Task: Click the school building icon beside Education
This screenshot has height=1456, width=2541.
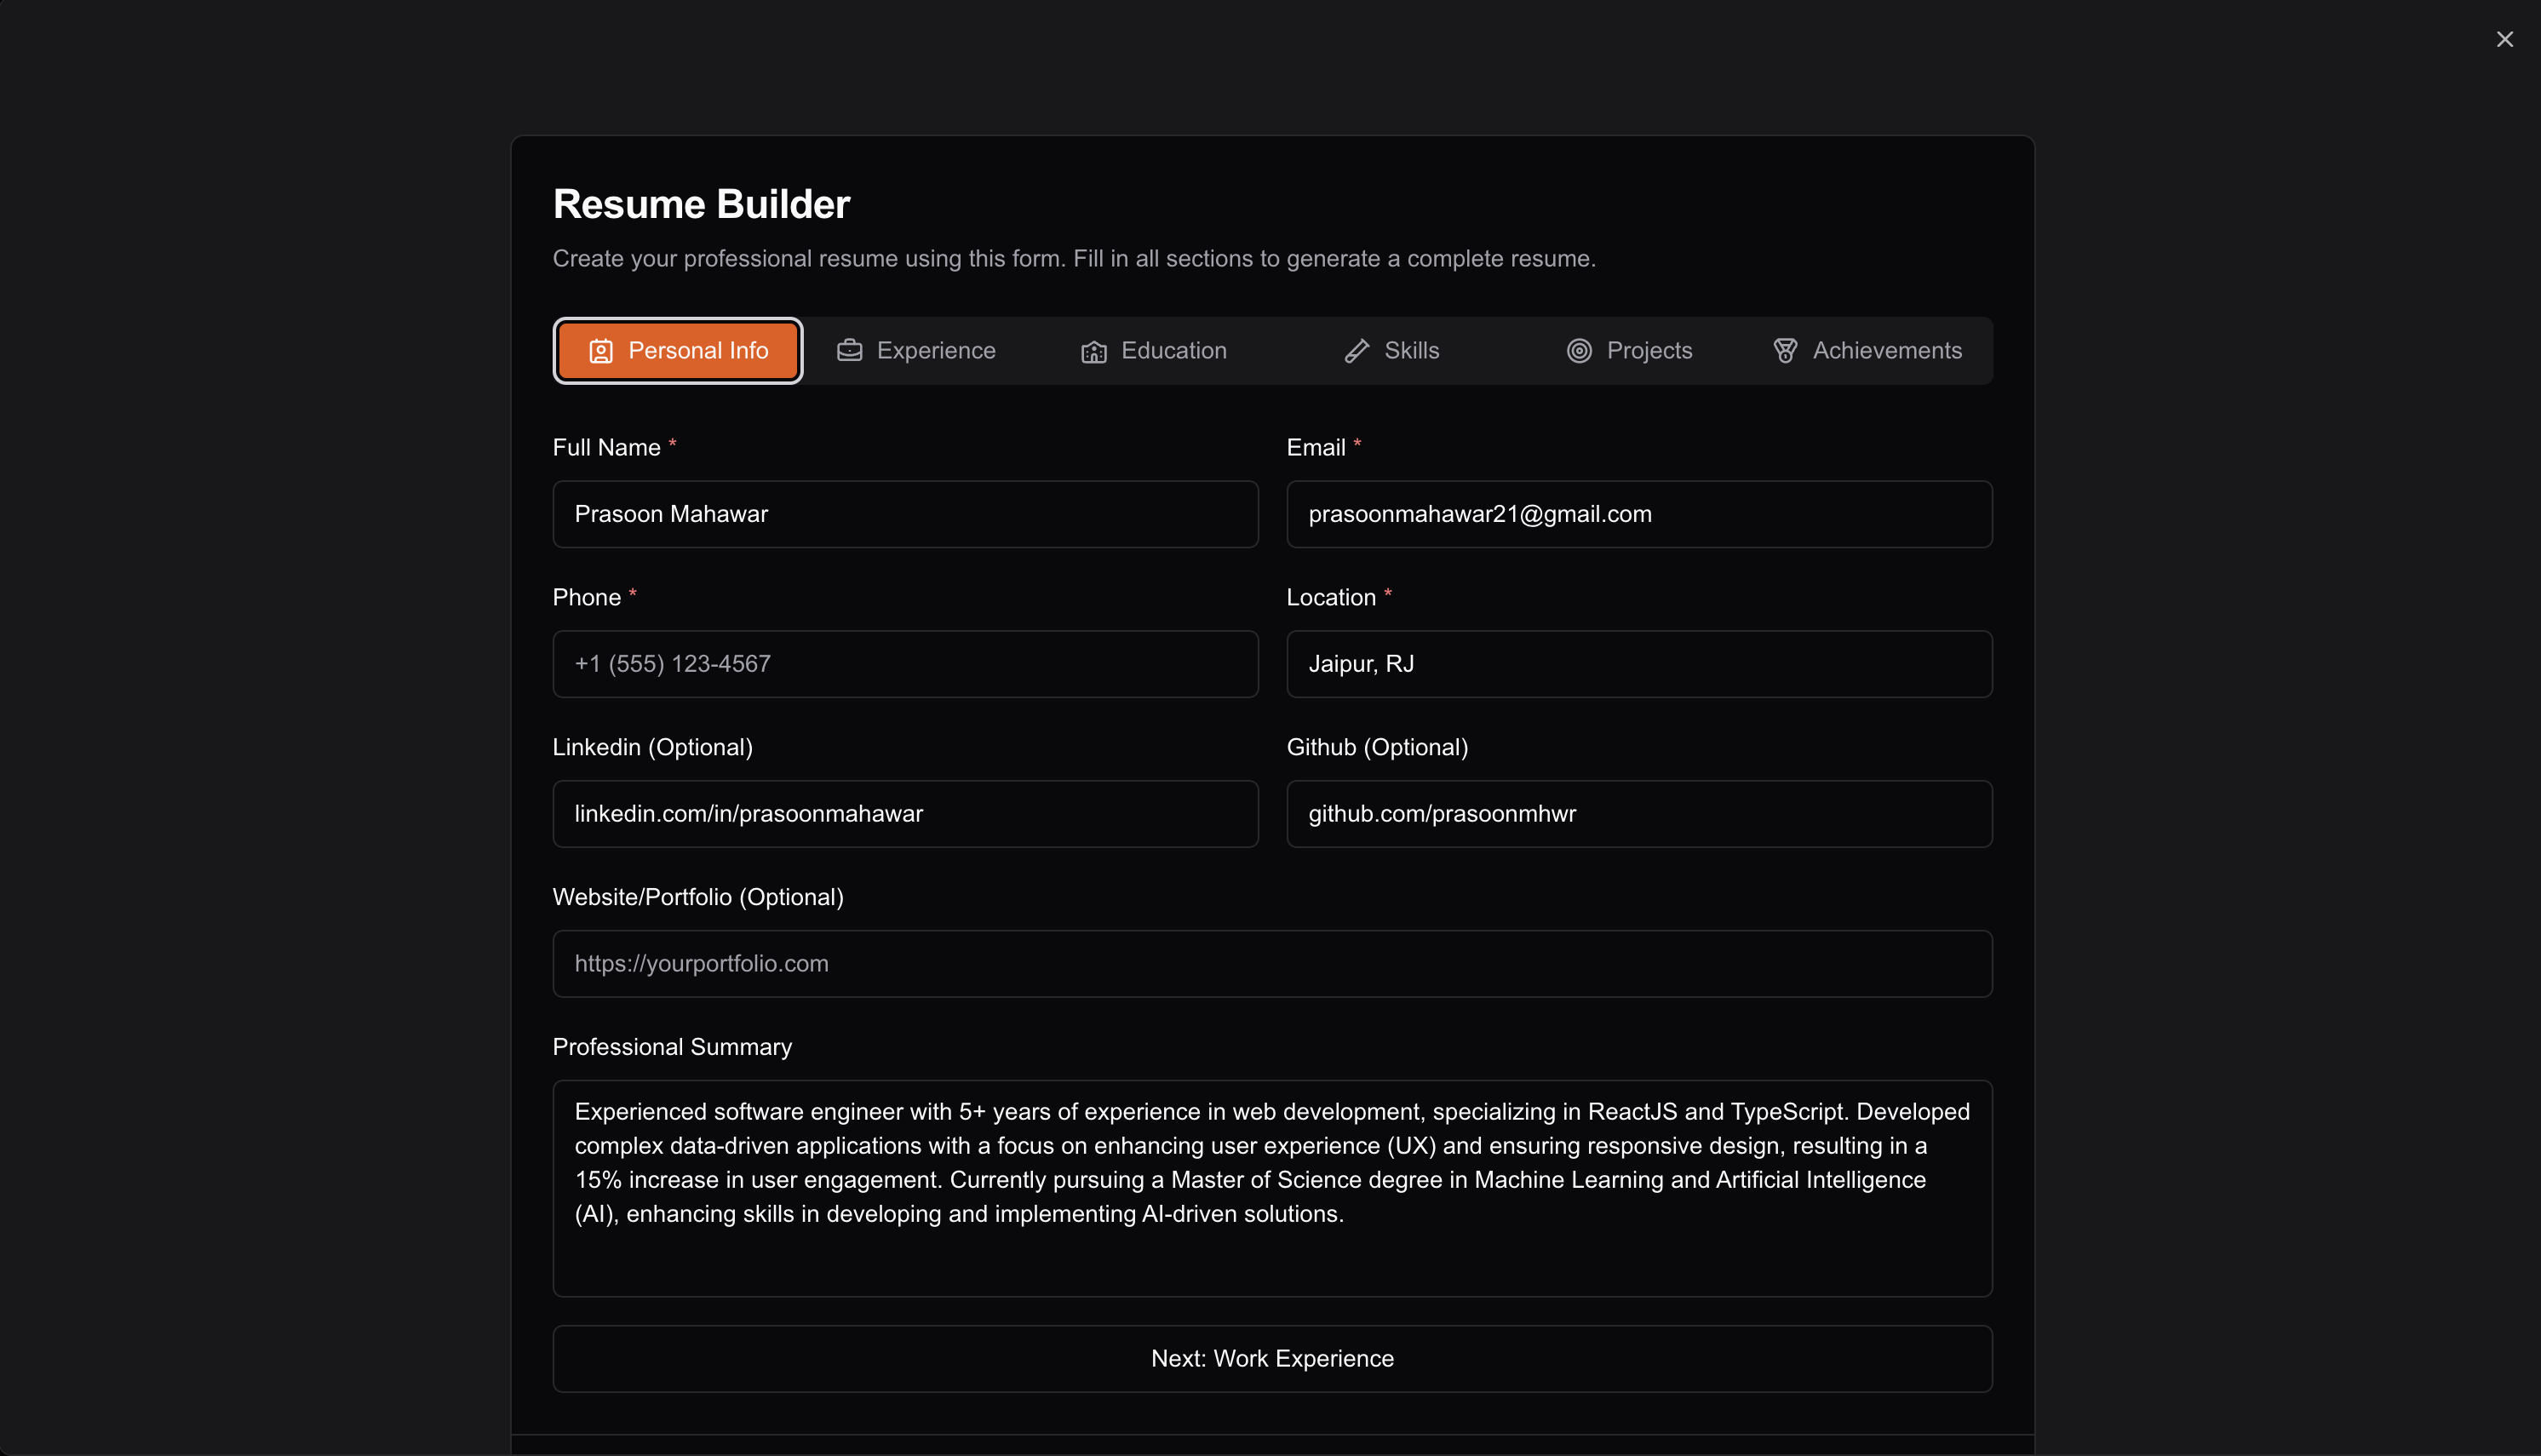Action: [1093, 351]
